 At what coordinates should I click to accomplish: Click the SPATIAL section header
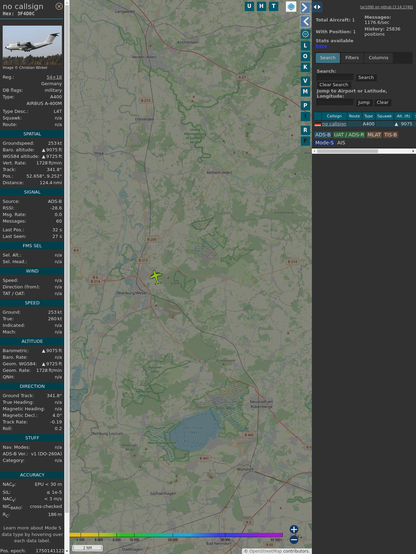[x=32, y=134]
